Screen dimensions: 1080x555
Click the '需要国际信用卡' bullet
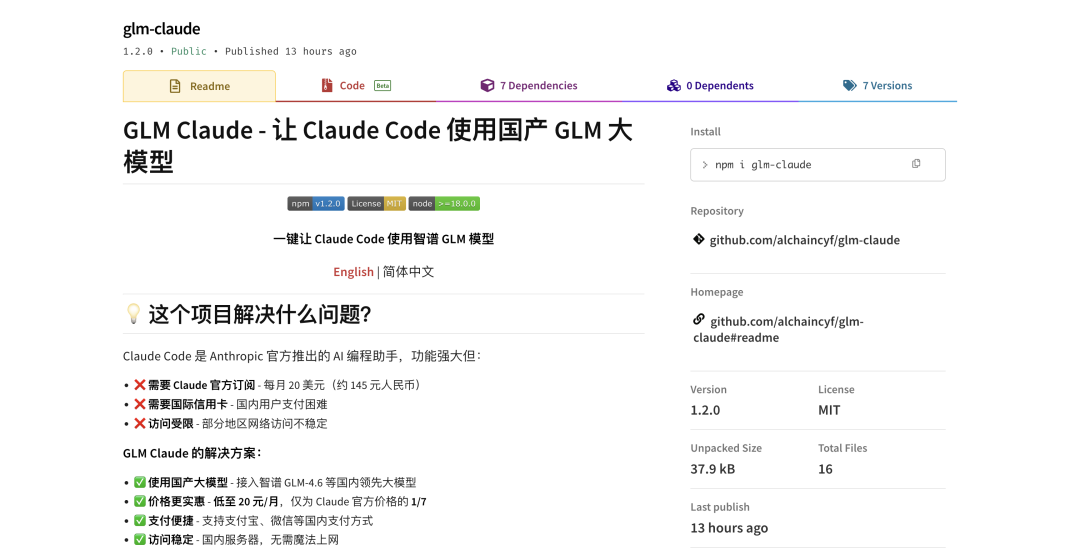click(231, 404)
